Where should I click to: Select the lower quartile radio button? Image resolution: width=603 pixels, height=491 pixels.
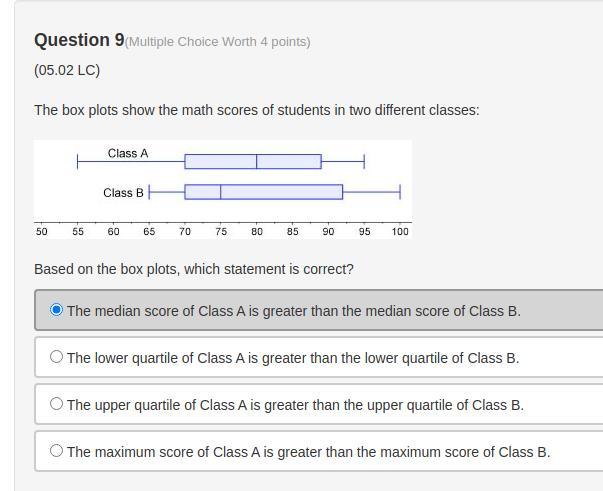click(57, 357)
